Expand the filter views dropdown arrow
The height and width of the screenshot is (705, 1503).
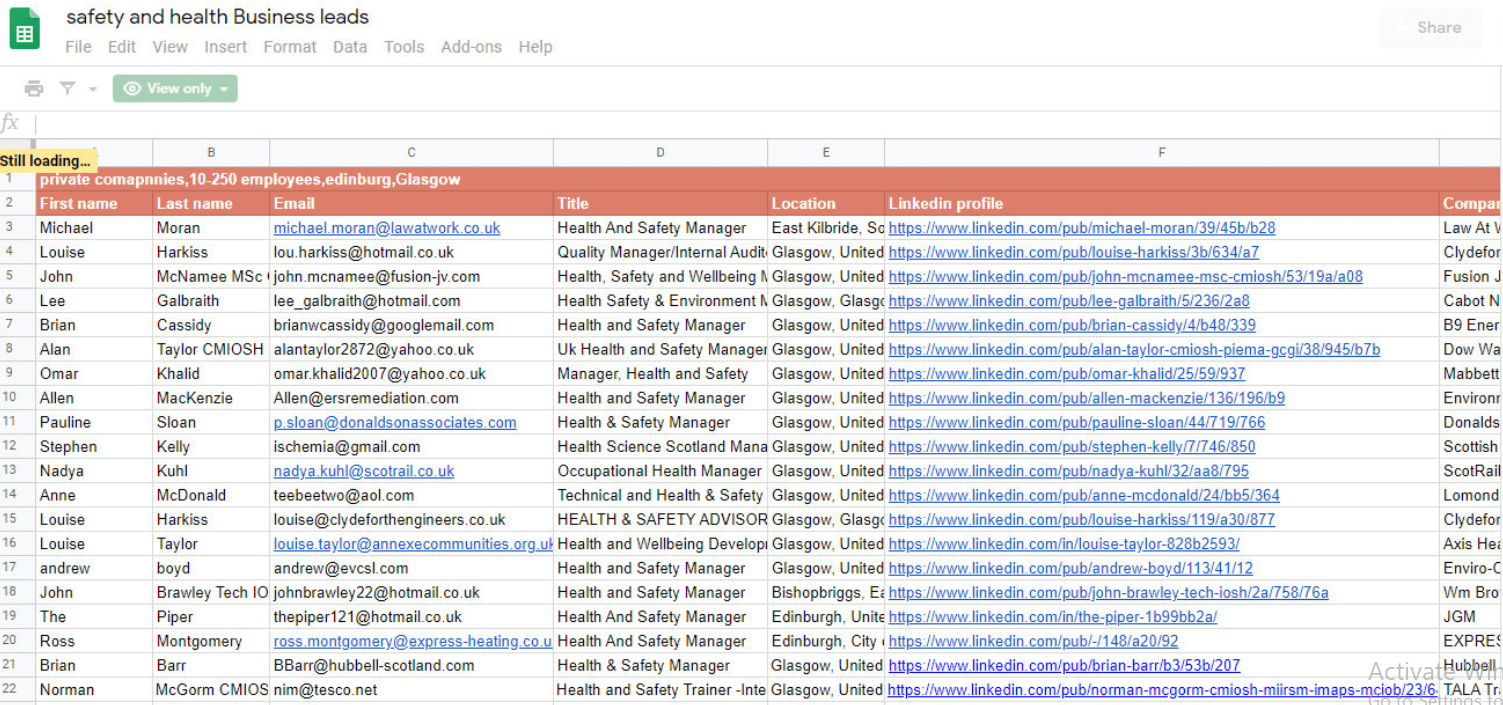point(93,89)
